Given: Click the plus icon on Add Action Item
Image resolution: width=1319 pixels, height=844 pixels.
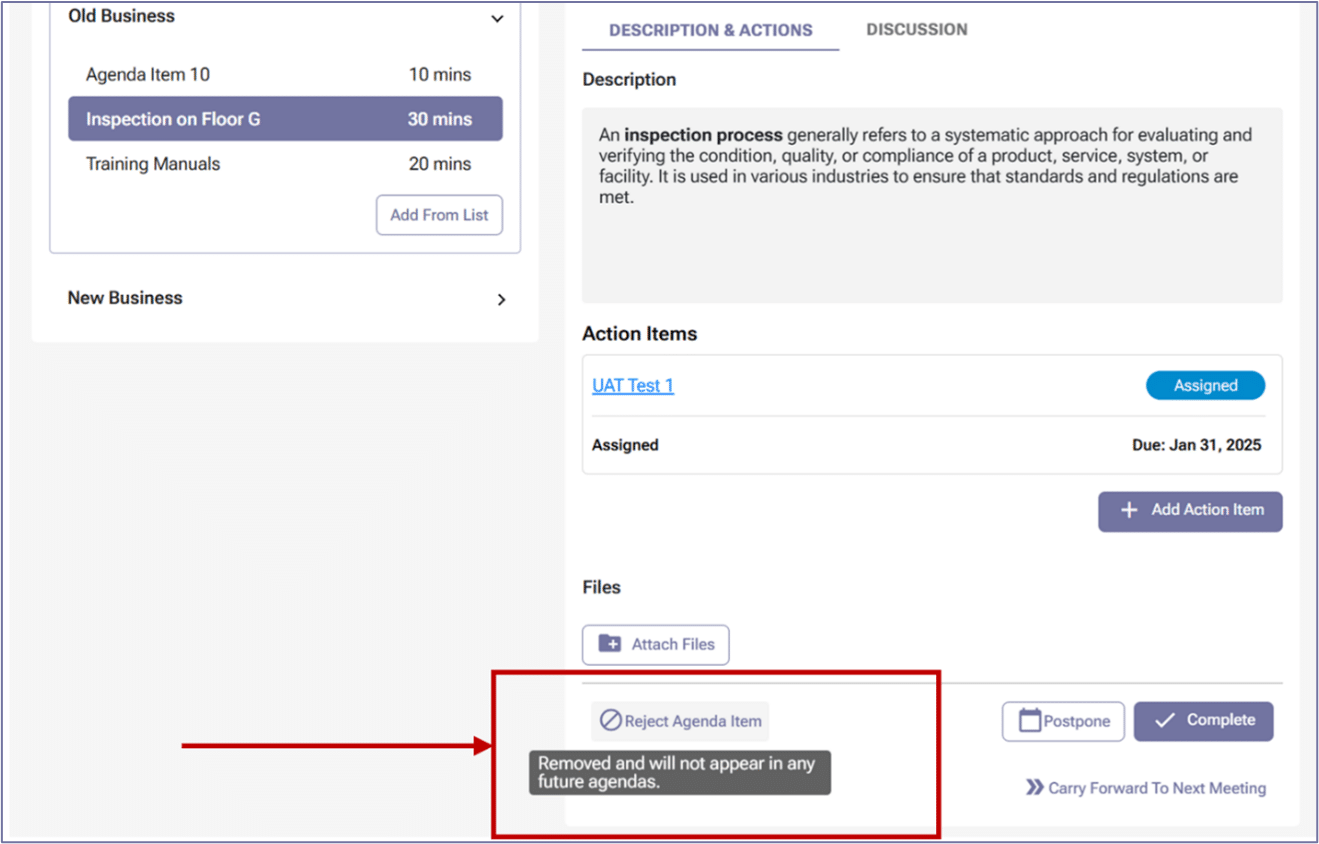Looking at the screenshot, I should point(1129,510).
